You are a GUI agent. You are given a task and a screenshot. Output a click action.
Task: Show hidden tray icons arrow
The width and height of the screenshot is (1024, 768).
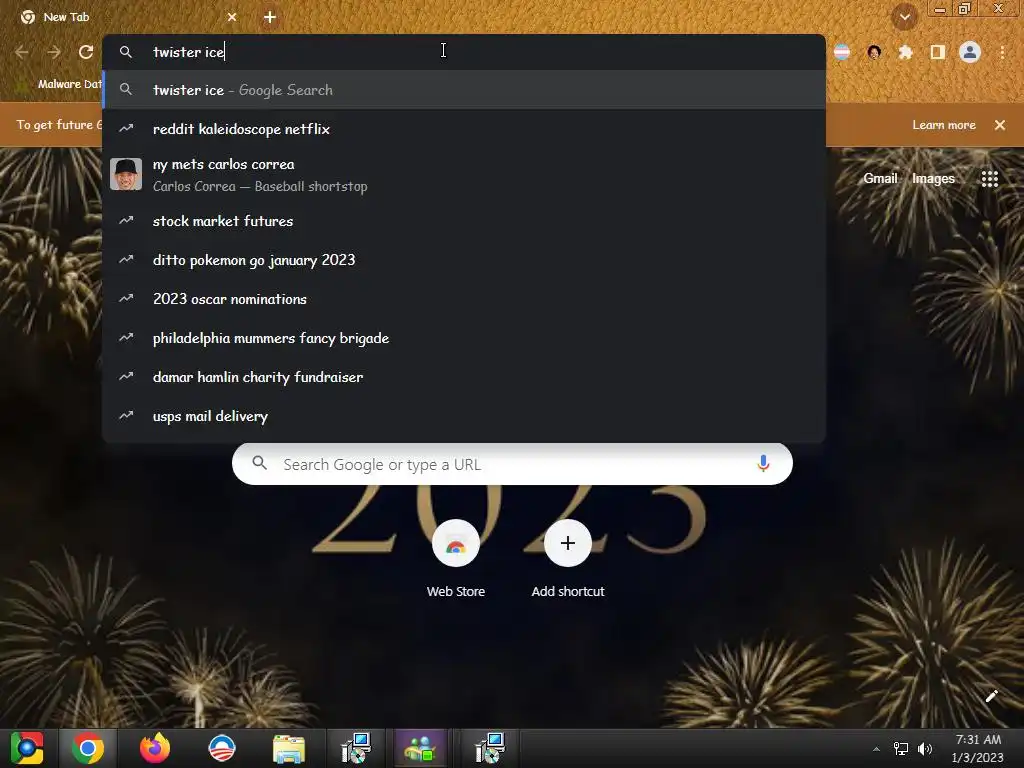(x=876, y=749)
